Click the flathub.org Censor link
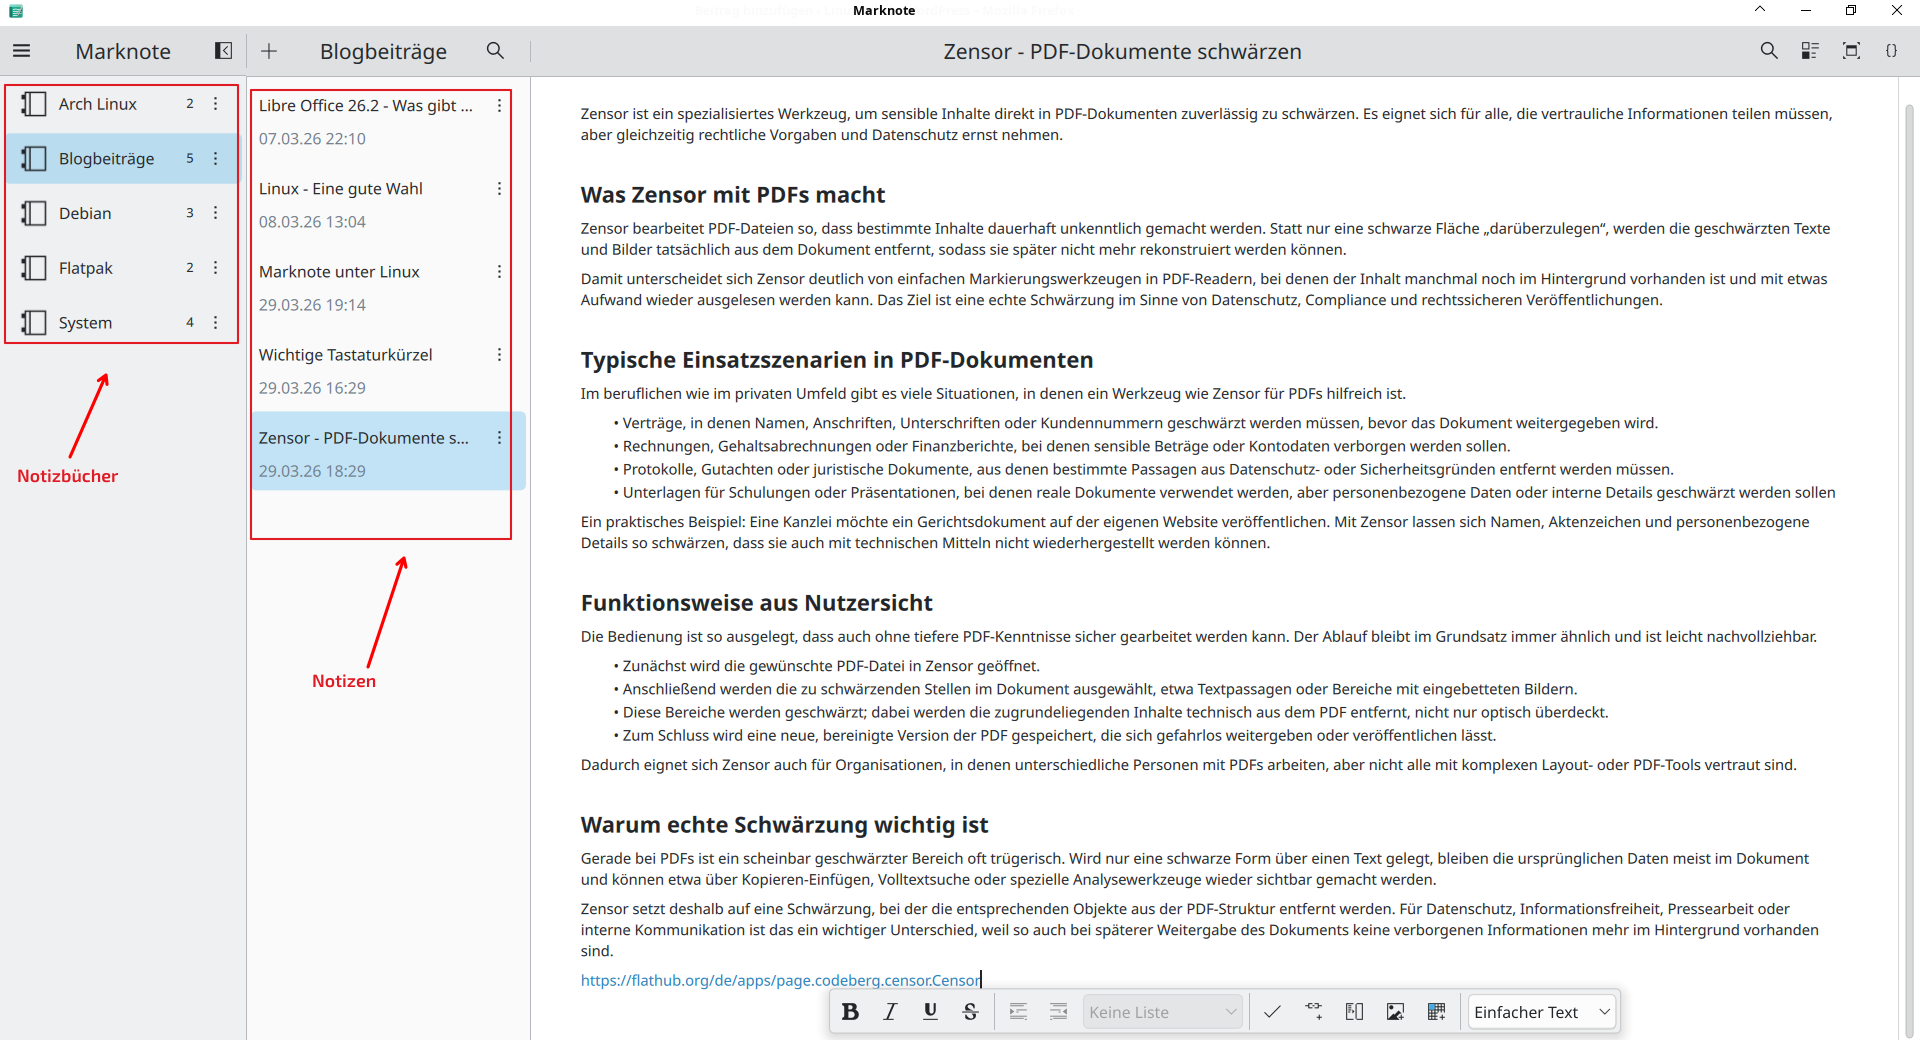1920x1040 pixels. click(780, 980)
